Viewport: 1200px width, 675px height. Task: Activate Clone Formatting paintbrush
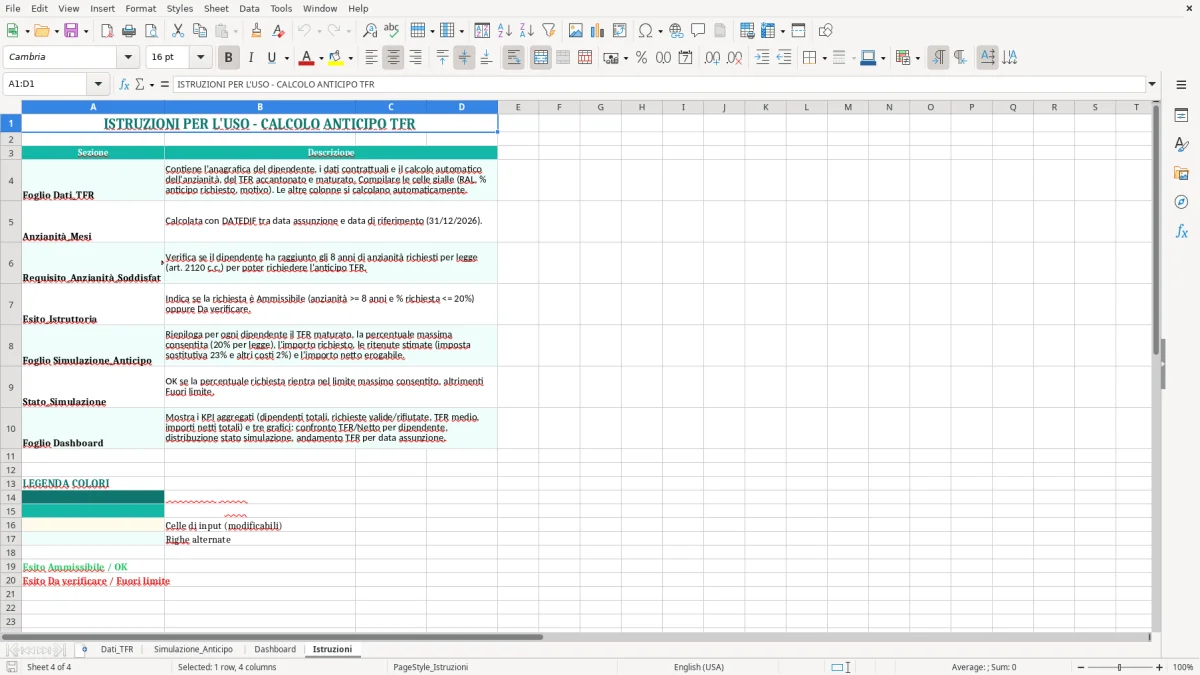(256, 31)
